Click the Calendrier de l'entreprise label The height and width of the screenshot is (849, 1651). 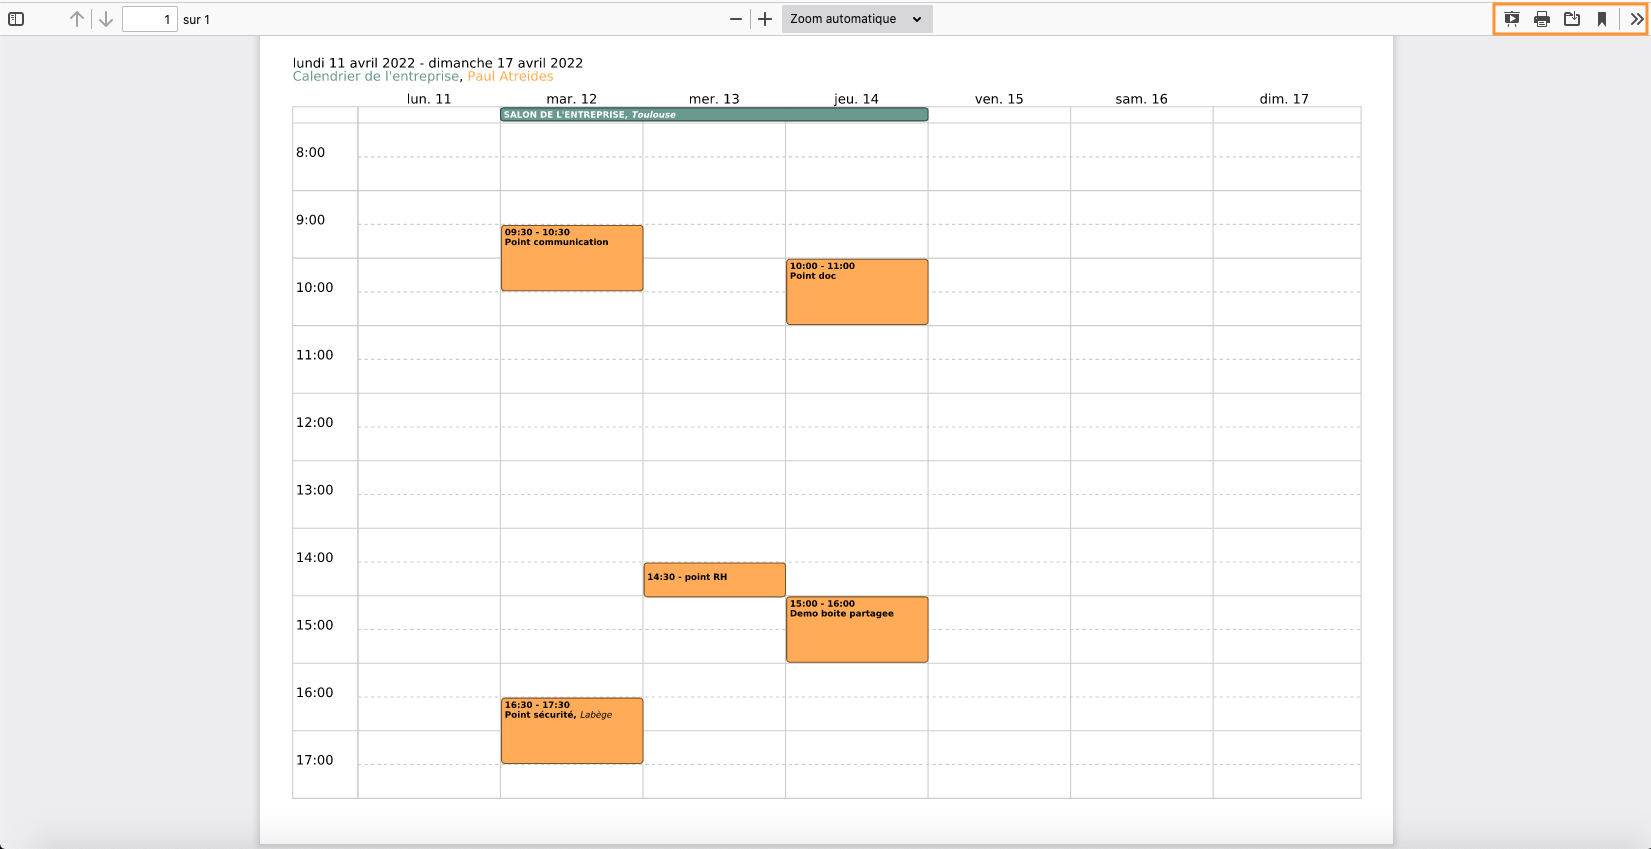click(x=376, y=76)
